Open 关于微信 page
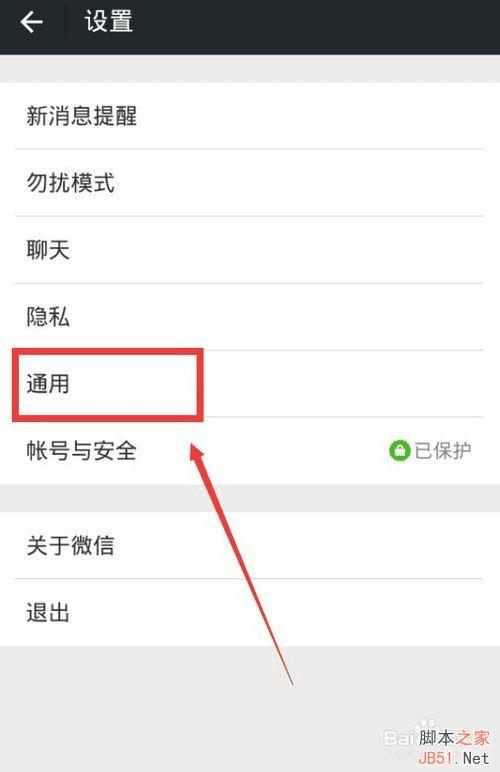The width and height of the screenshot is (500, 772). 250,546
